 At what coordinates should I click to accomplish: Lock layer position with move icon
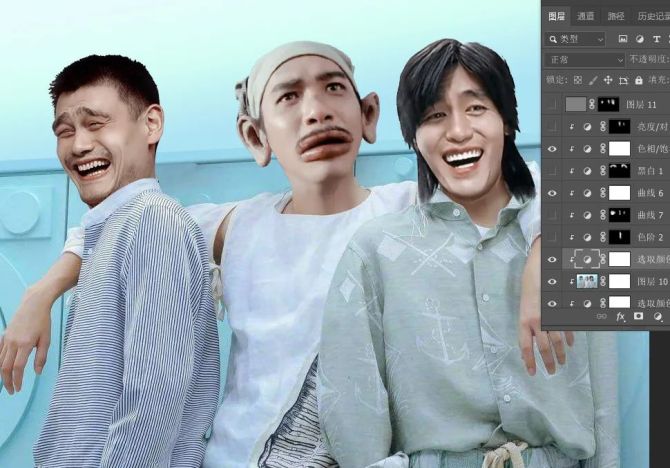[x=607, y=80]
